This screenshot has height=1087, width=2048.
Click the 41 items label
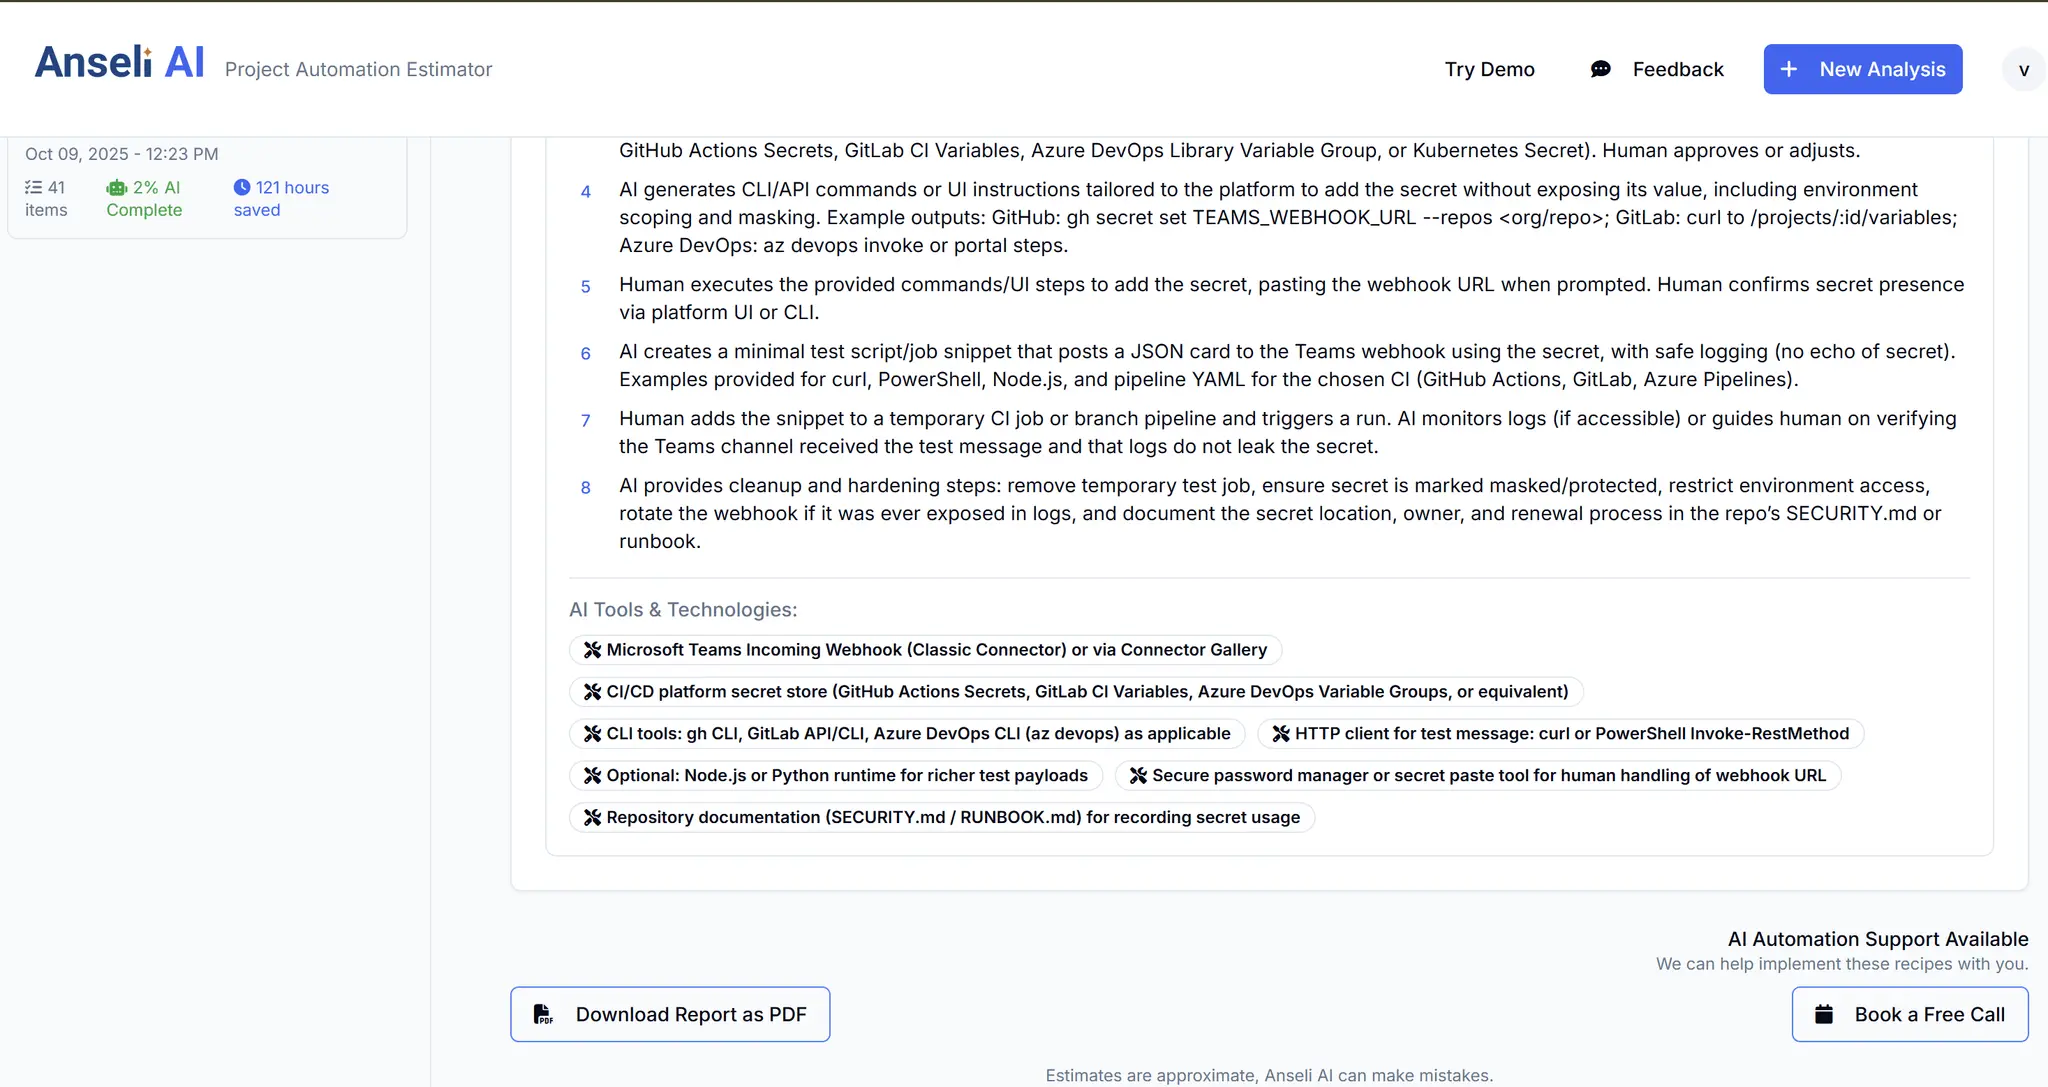coord(46,198)
